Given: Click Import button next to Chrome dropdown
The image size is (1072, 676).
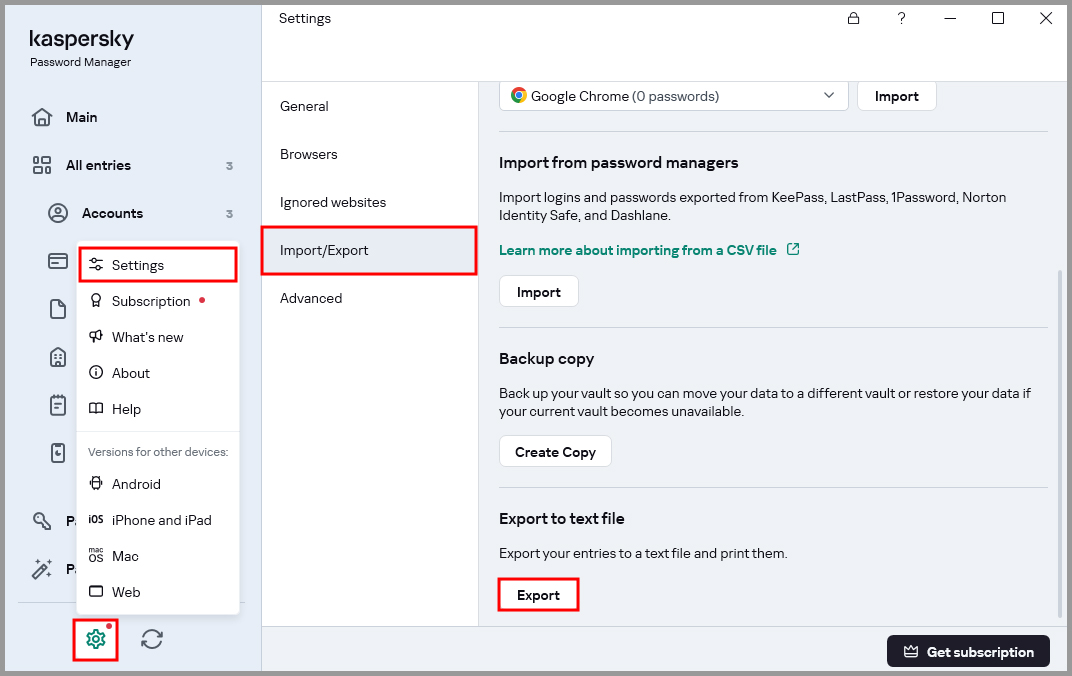Looking at the screenshot, I should point(896,96).
